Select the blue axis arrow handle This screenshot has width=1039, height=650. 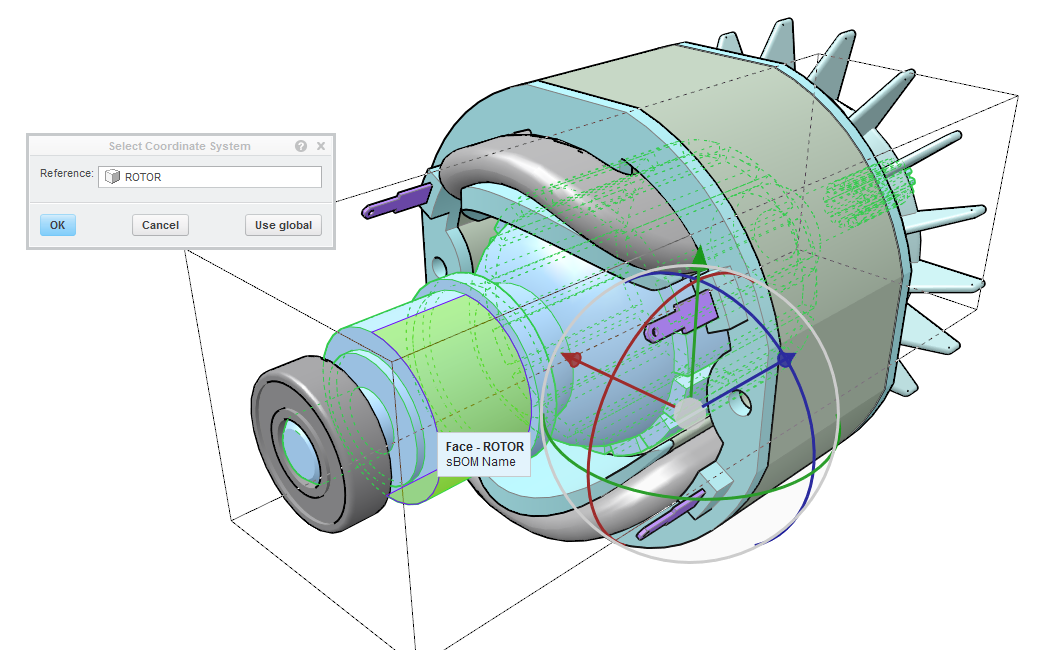pyautogui.click(x=786, y=360)
